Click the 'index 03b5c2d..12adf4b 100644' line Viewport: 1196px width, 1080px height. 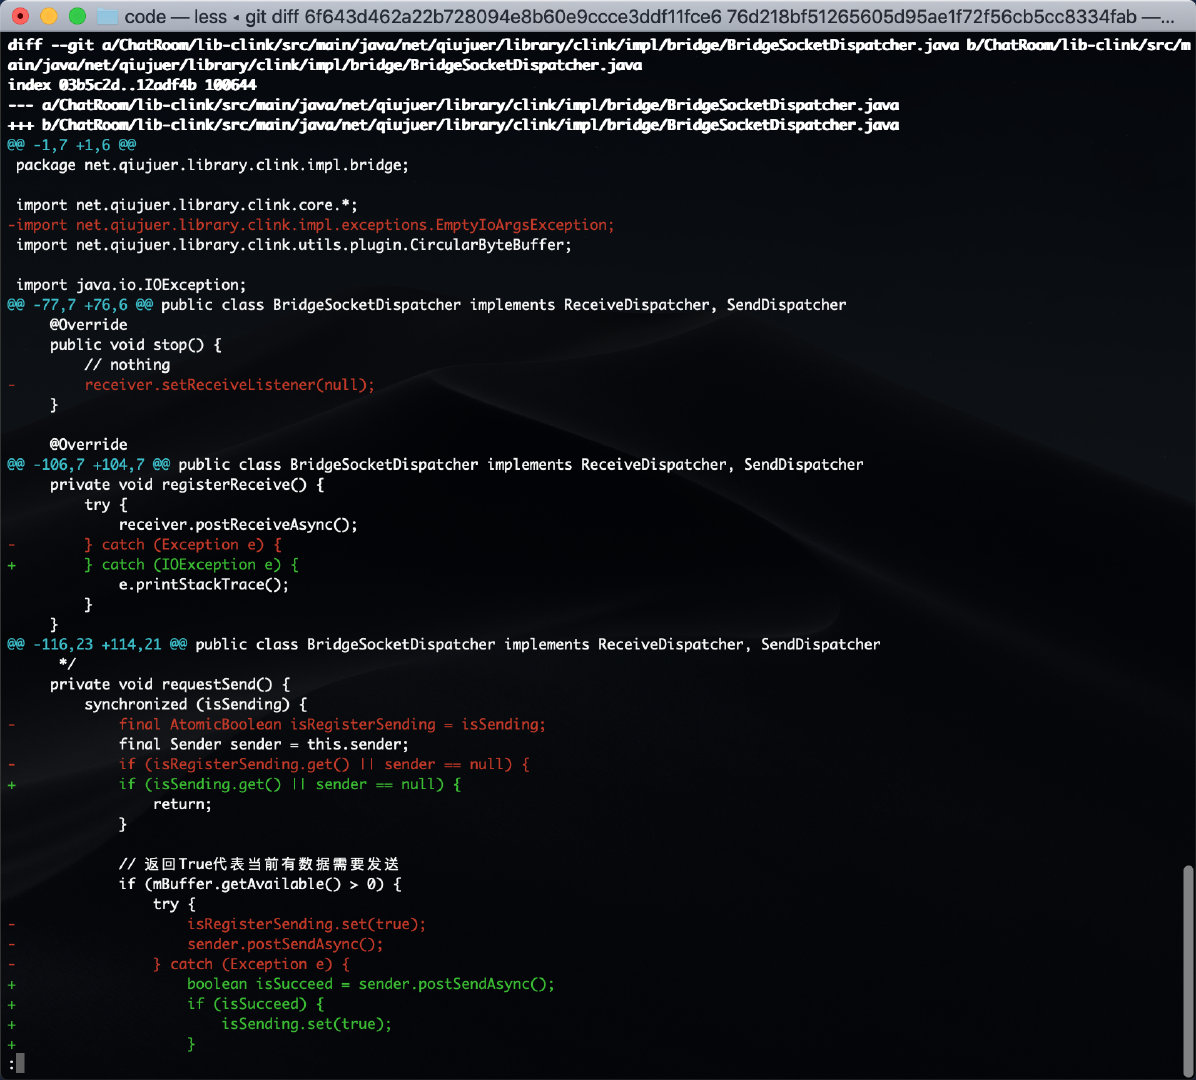pos(132,85)
